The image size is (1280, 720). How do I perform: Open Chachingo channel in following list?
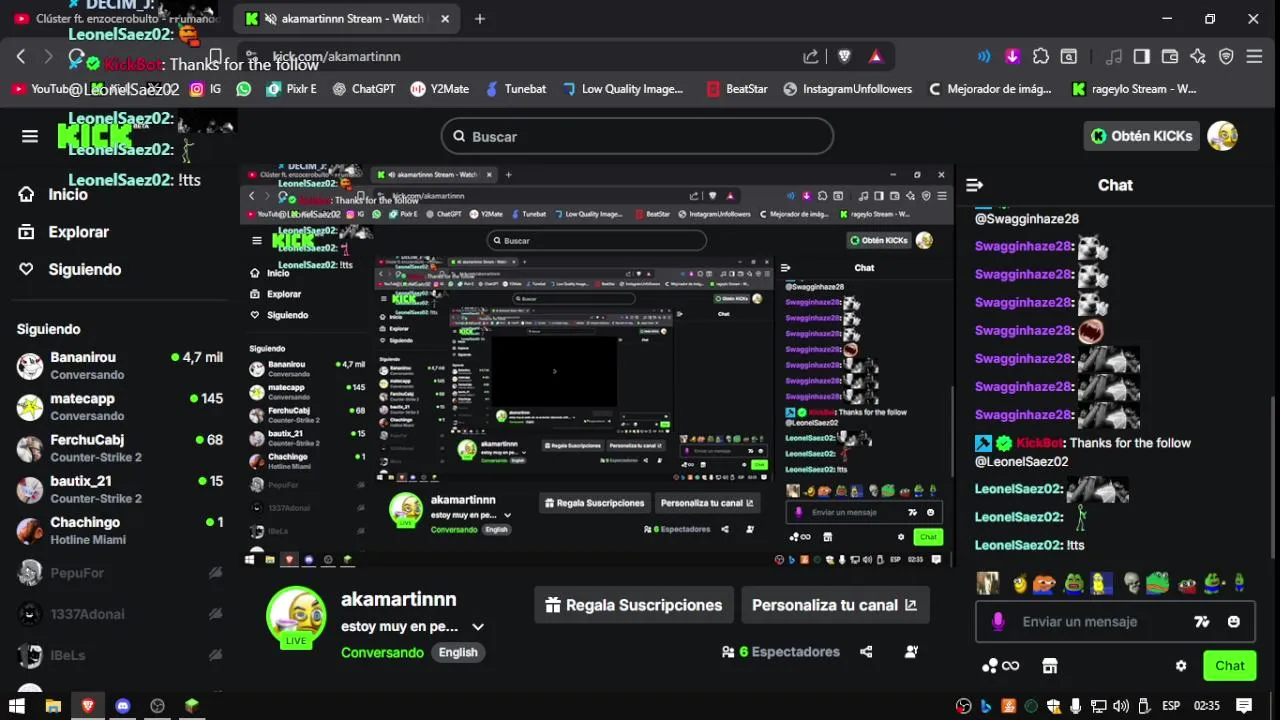point(120,530)
